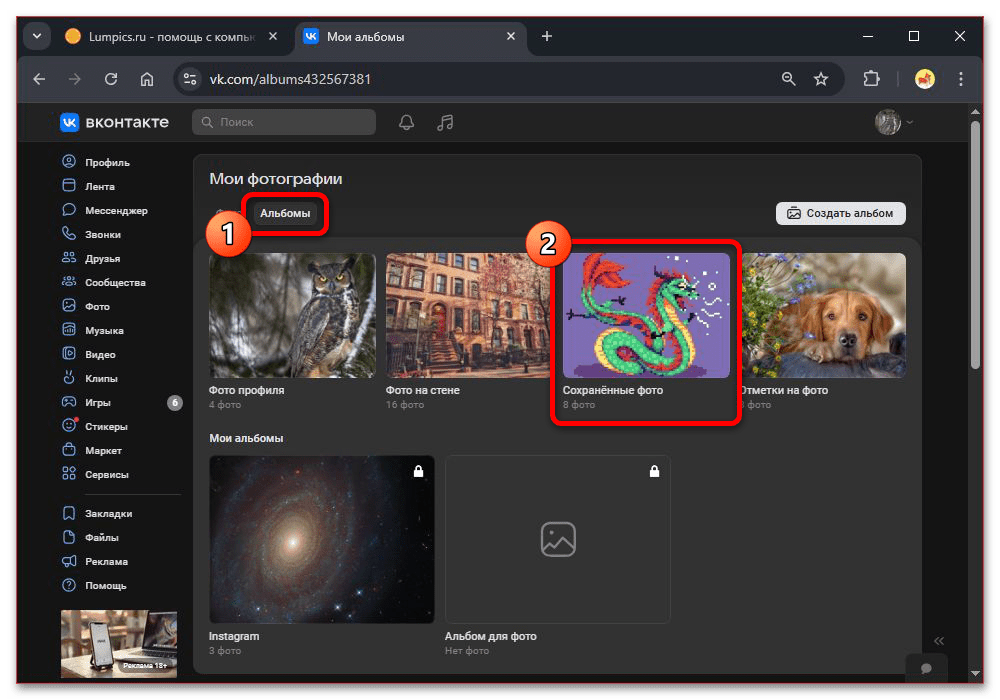Image resolution: width=1000 pixels, height=700 pixels.
Task: Open Messenger from the left sidebar
Action: (x=115, y=210)
